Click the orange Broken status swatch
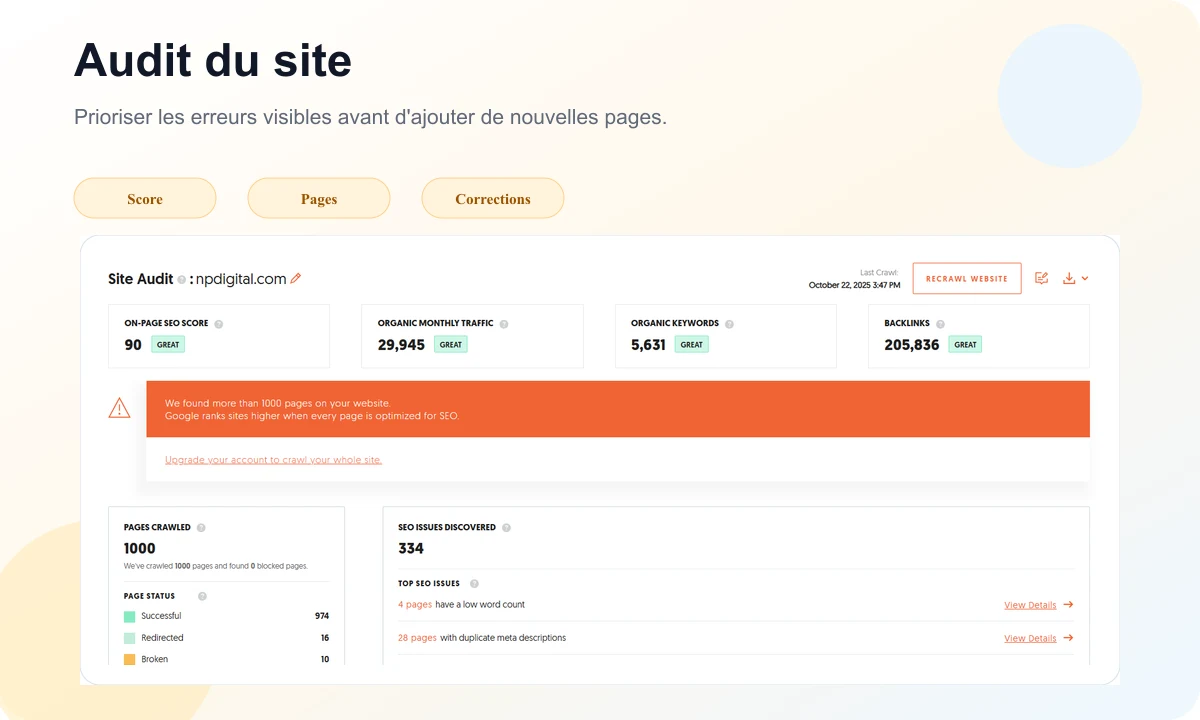The image size is (1200, 720). [129, 660]
